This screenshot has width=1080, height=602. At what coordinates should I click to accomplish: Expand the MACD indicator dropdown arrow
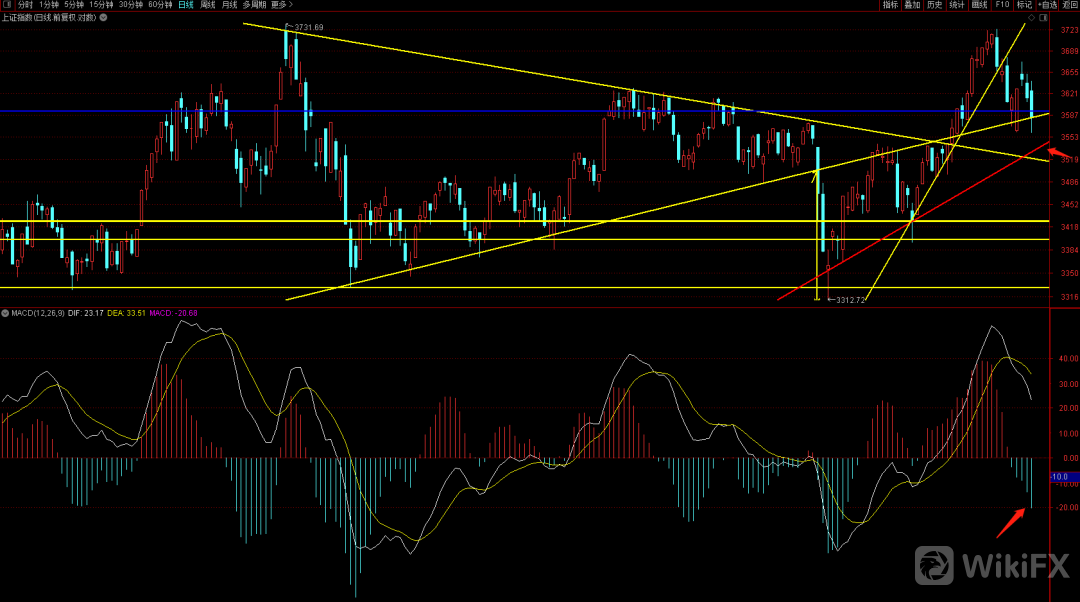click(x=4, y=313)
